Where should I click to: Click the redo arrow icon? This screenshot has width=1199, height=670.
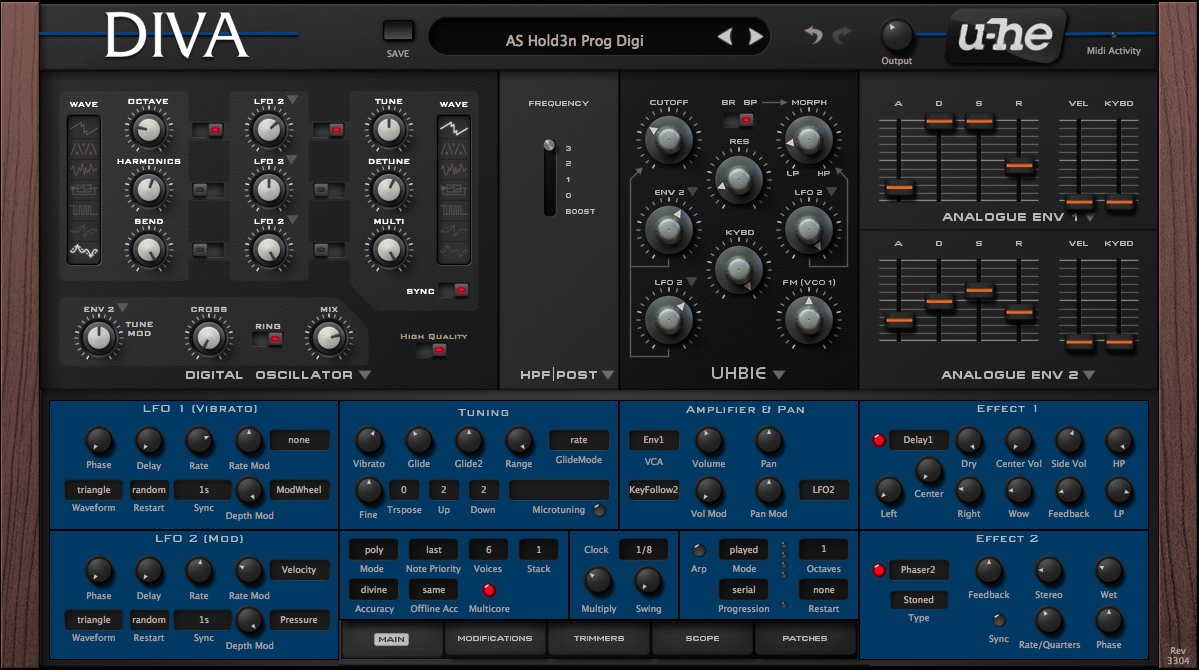click(842, 34)
